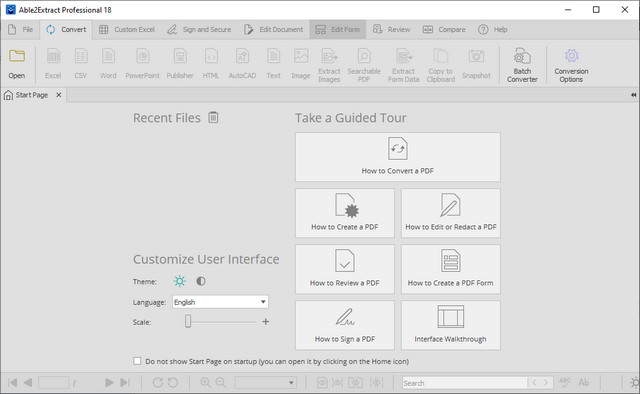640x394 pixels.
Task: Open the How to Sign a PDF tour
Action: tap(345, 325)
